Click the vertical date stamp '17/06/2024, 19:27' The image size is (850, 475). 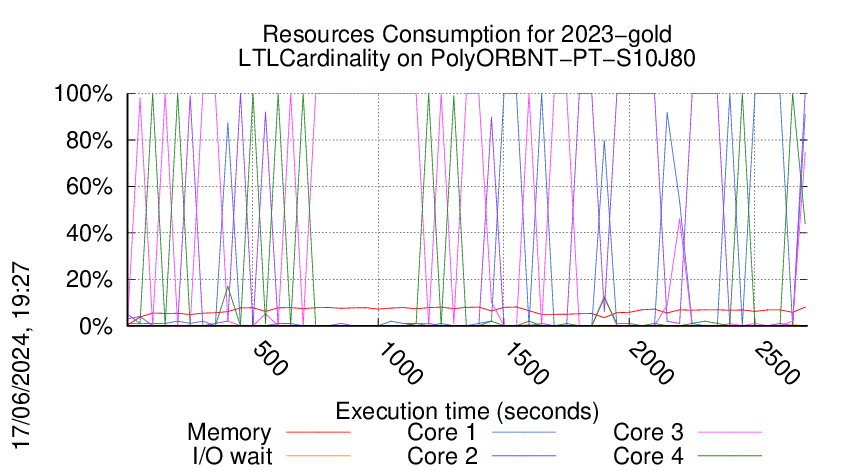coord(22,356)
